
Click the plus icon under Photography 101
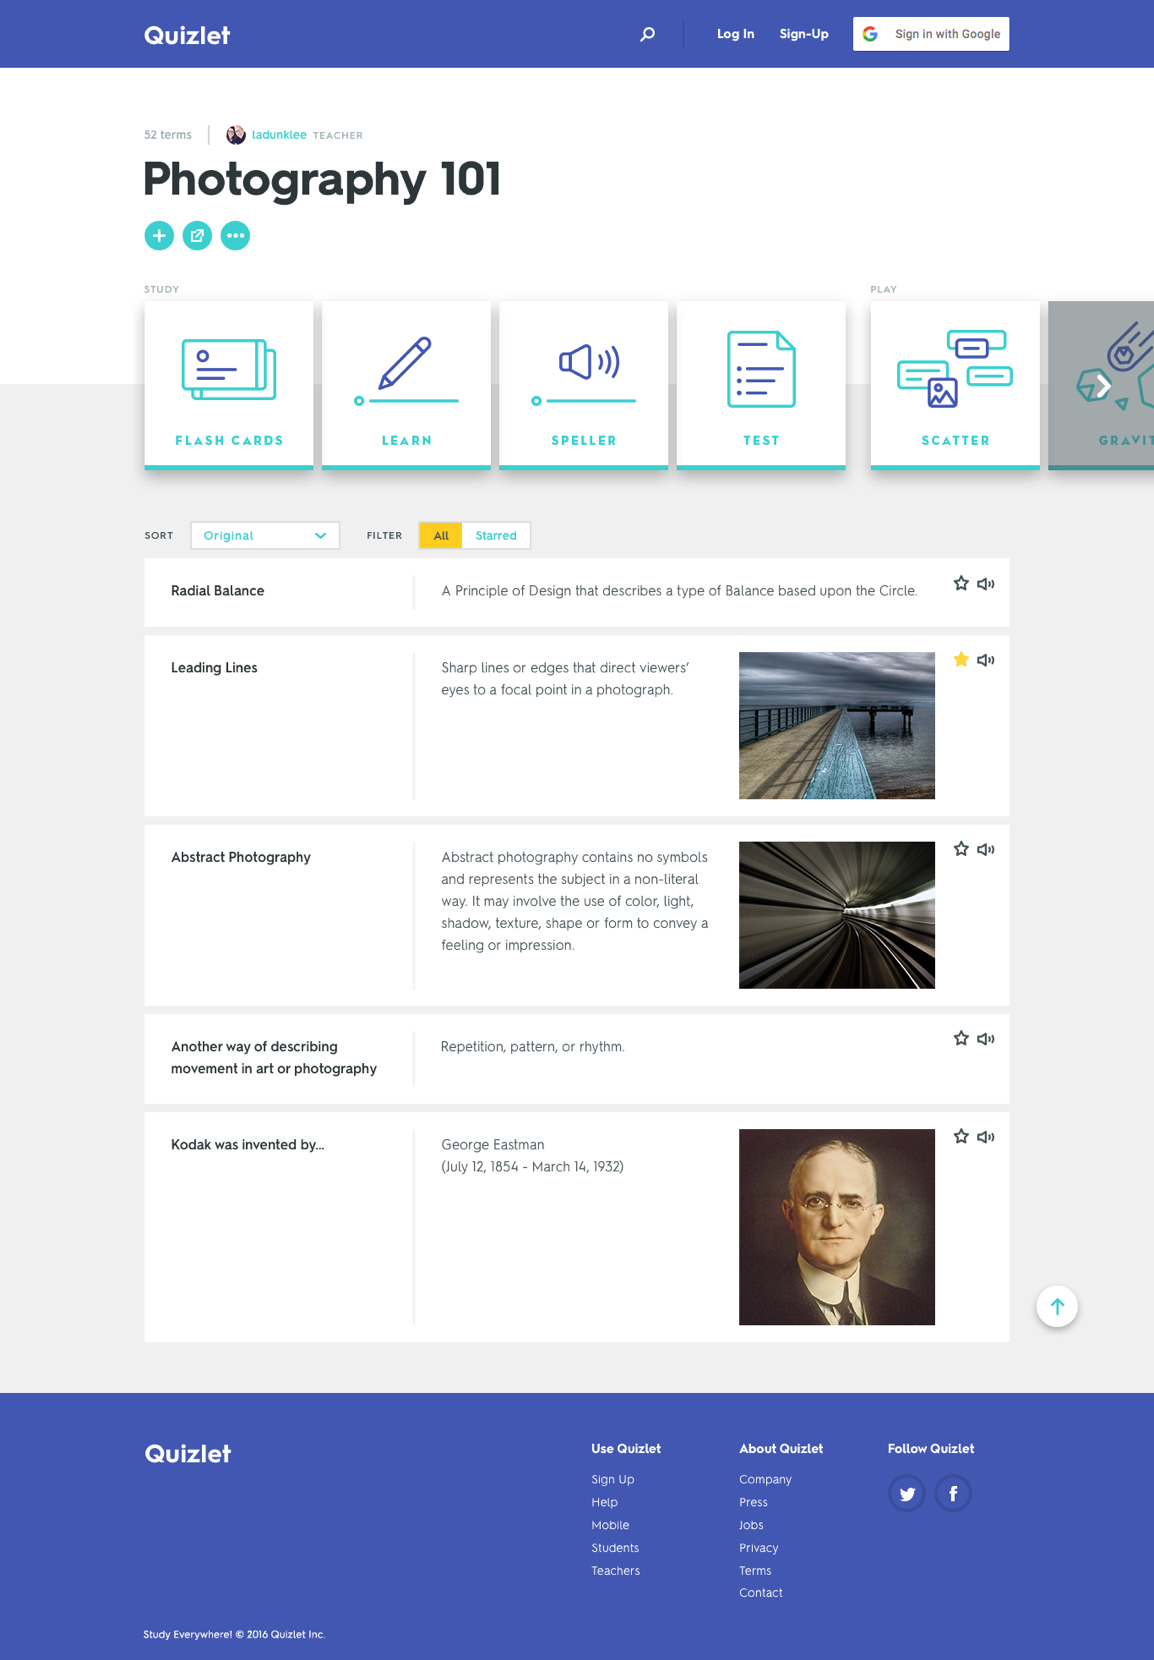coord(159,236)
